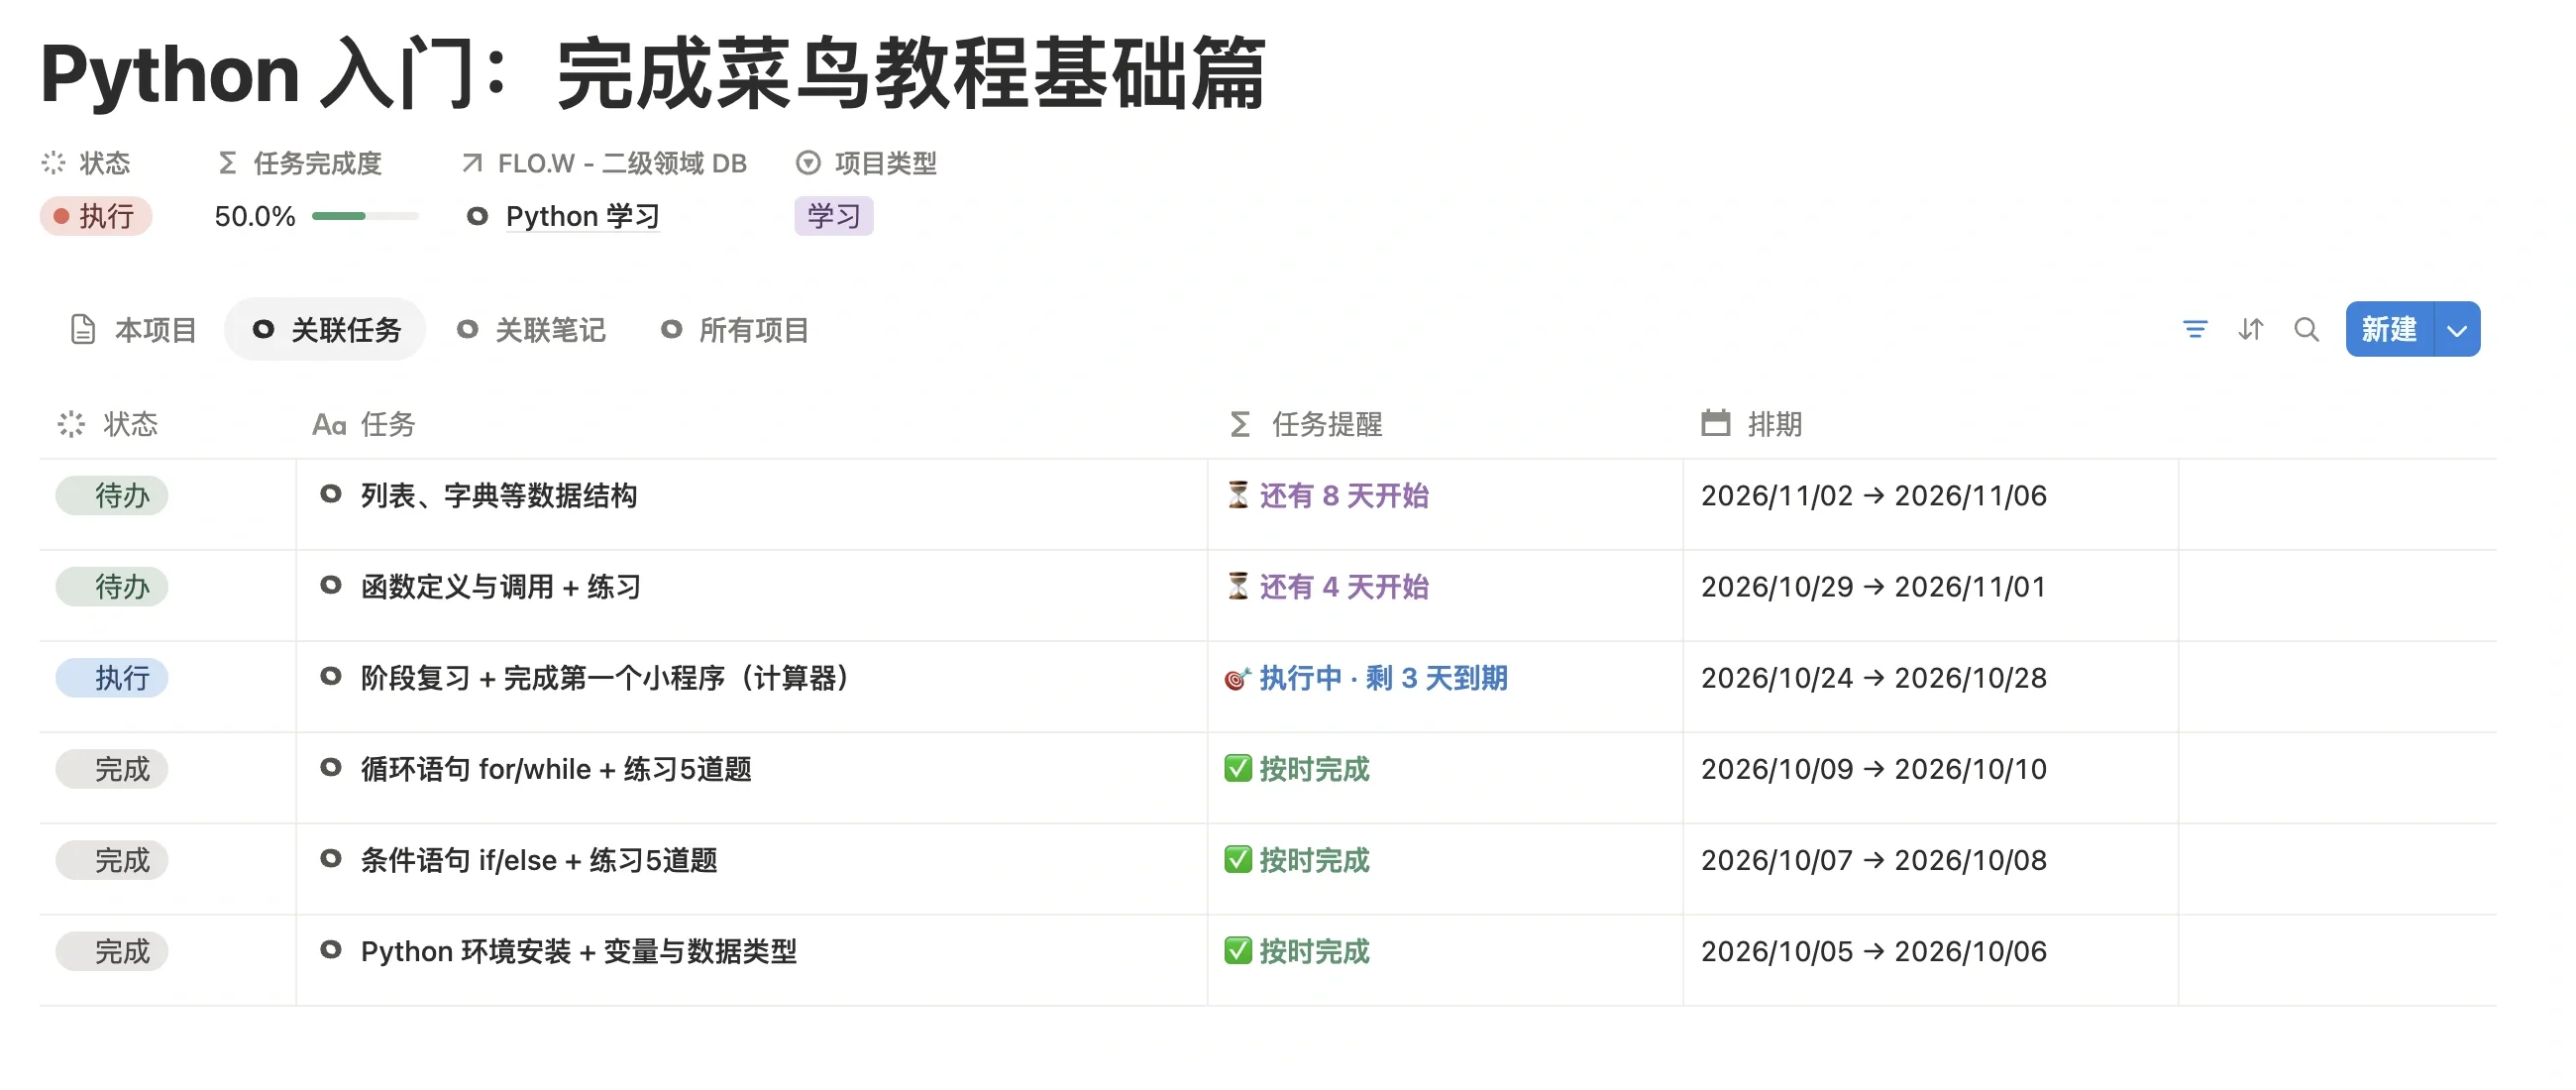Switch to the 本项目 tab

click(134, 330)
